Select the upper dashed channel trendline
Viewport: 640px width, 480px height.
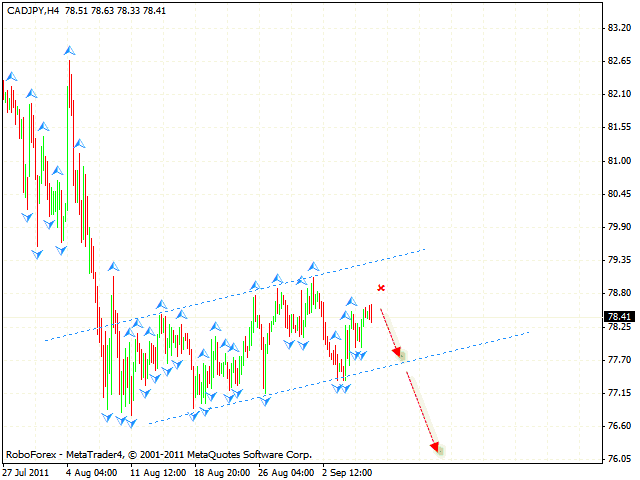pyautogui.click(x=235, y=295)
